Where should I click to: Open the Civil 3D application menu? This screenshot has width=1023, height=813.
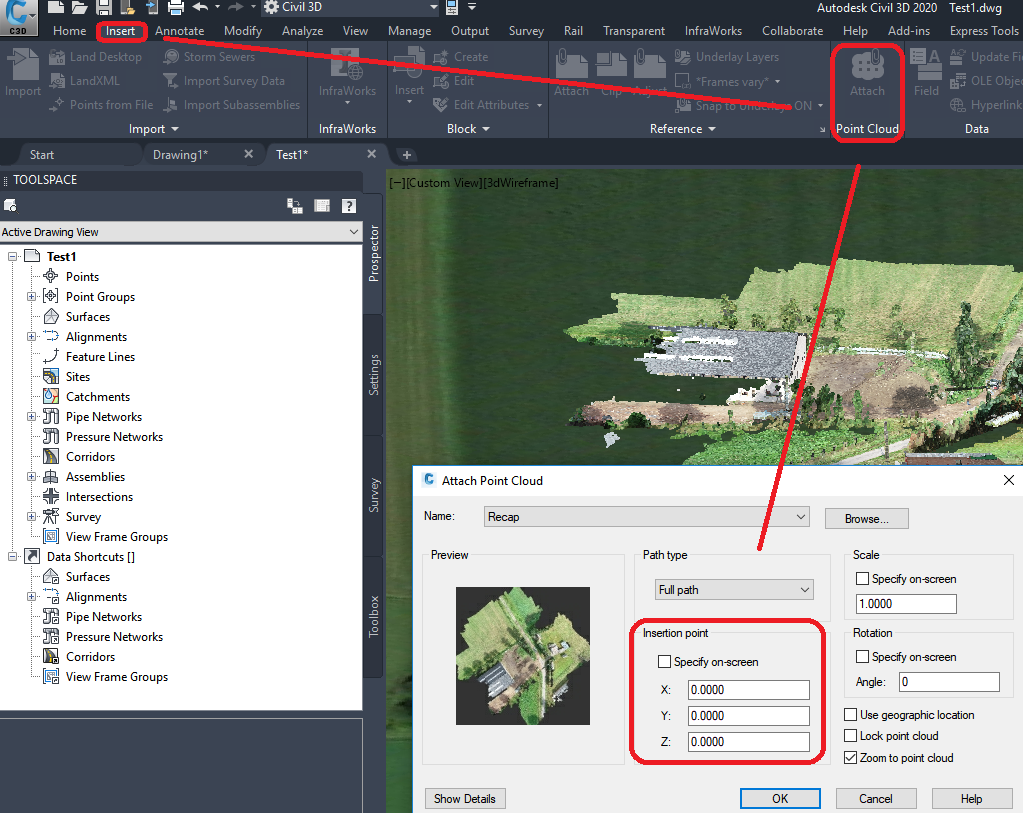pyautogui.click(x=19, y=18)
